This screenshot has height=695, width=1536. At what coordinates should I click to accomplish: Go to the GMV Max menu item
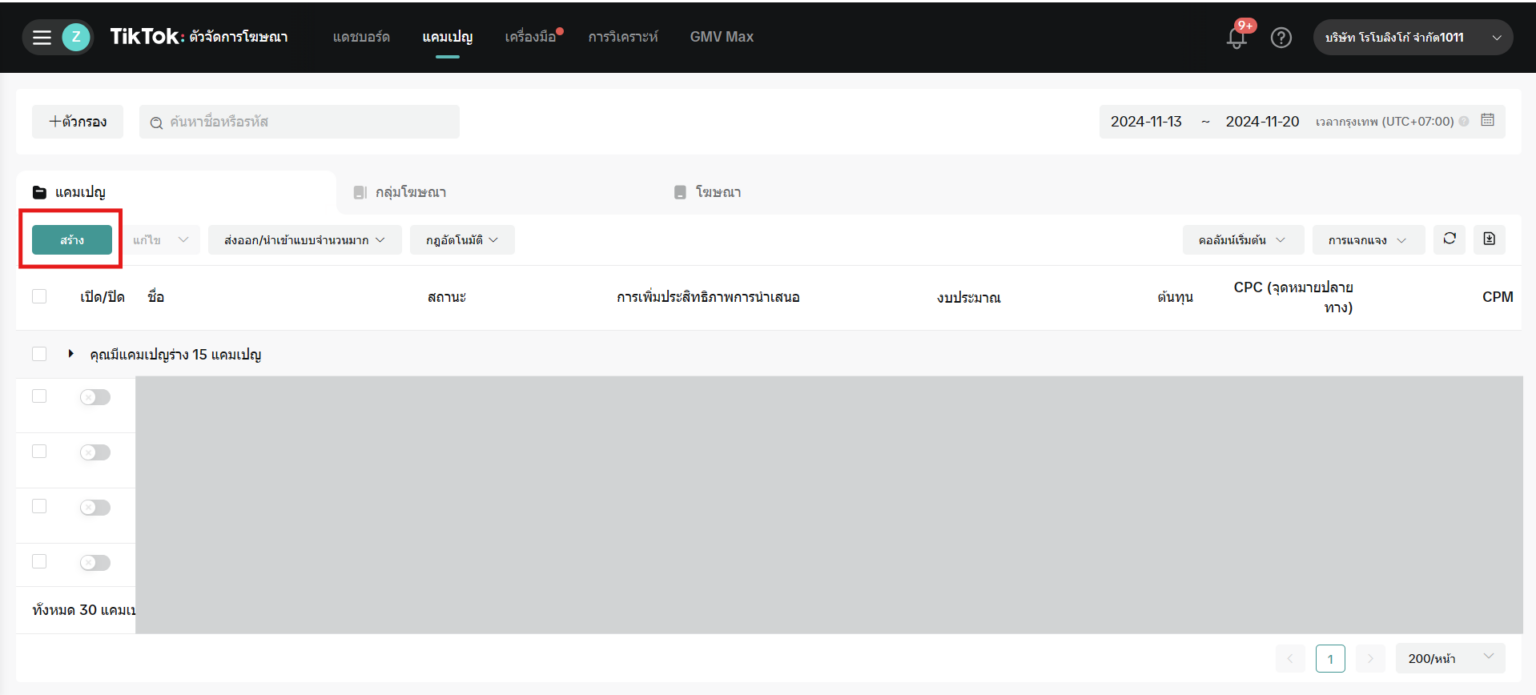coord(721,36)
